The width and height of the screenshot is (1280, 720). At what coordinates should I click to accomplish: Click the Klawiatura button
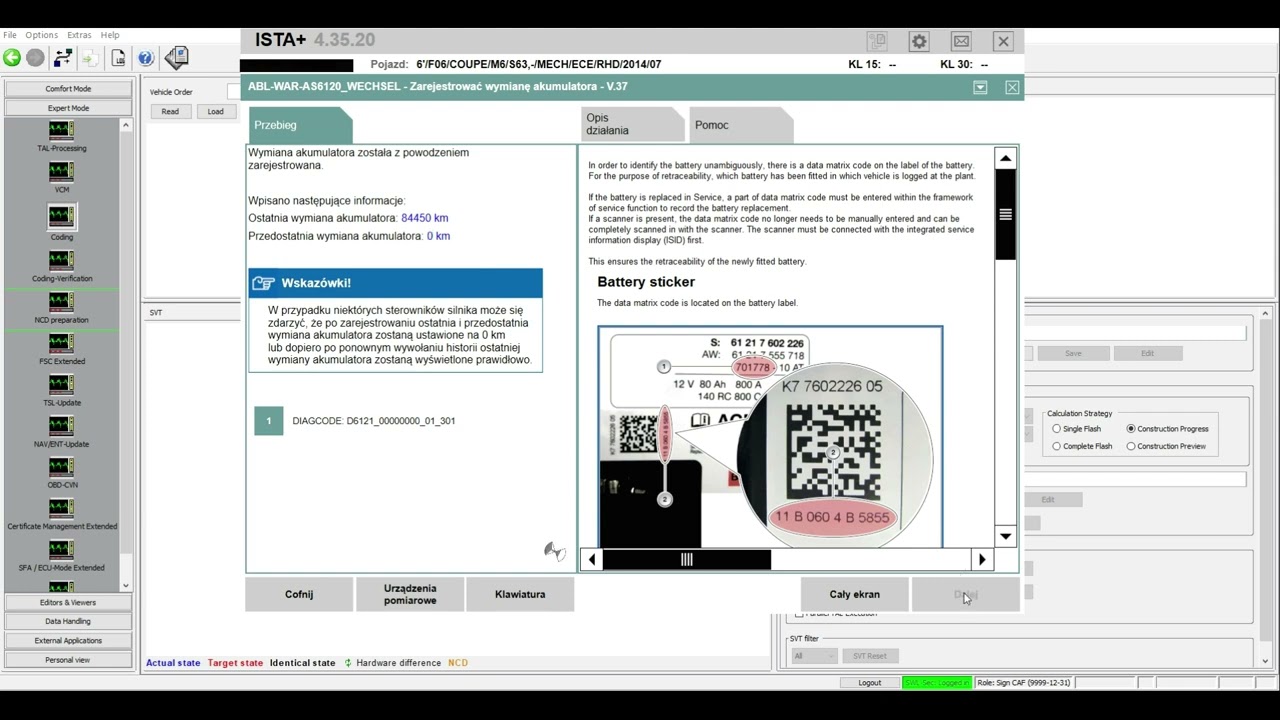click(520, 594)
